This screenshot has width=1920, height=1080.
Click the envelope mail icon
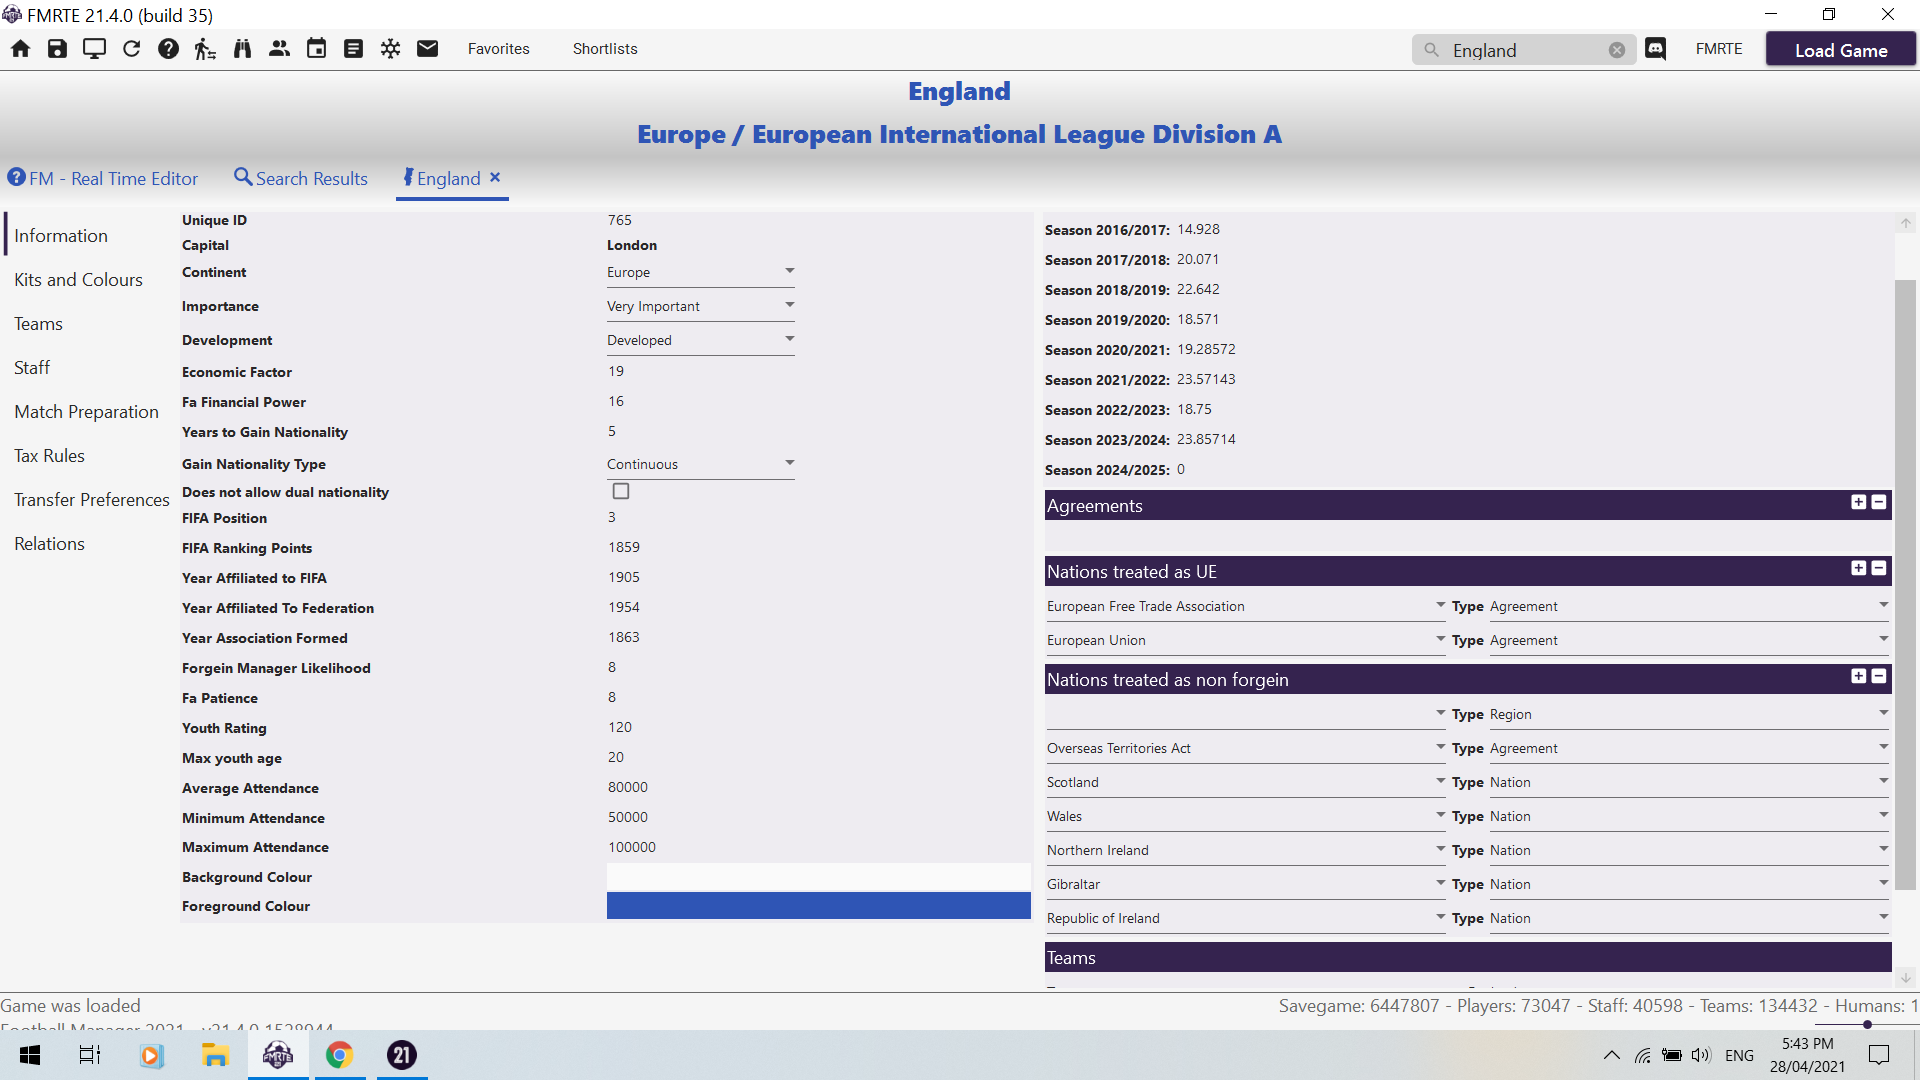coord(427,49)
